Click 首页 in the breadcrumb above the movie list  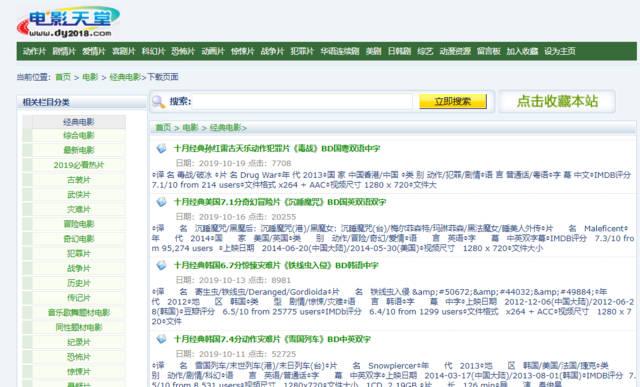(163, 128)
